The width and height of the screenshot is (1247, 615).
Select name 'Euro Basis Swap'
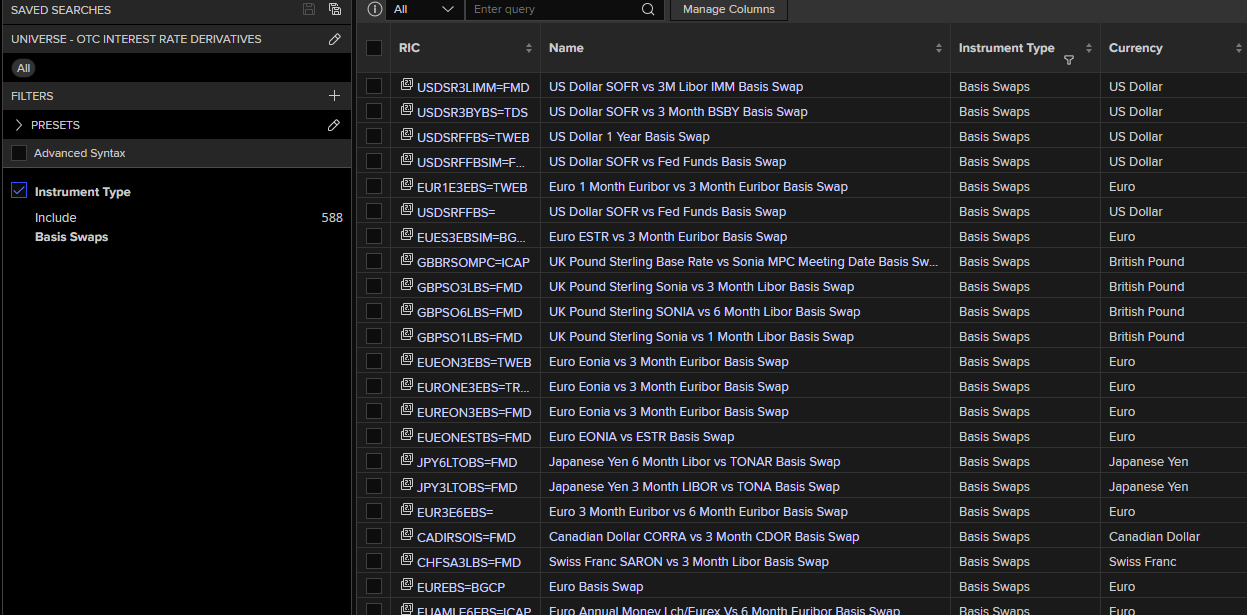596,587
